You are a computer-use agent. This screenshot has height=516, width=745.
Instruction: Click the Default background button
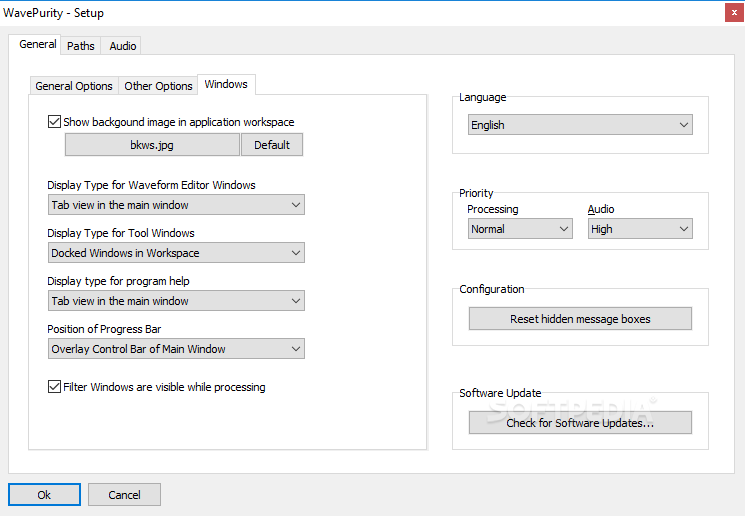coord(272,145)
